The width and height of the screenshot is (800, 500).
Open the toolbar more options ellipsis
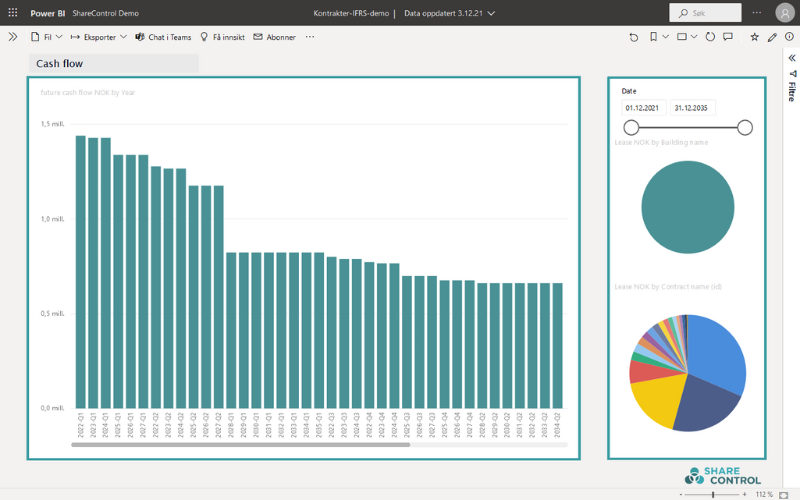point(310,37)
